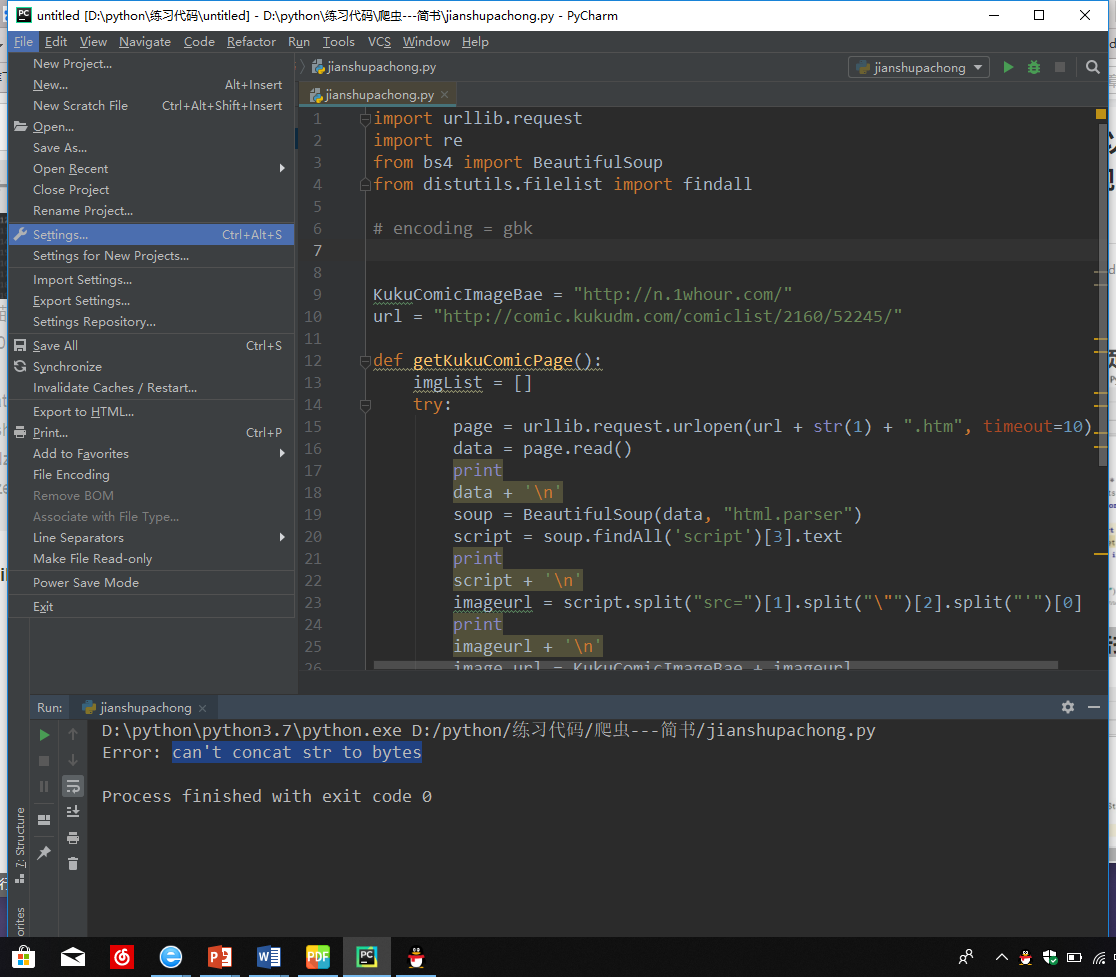
Task: Pause output in Run panel
Action: click(x=44, y=786)
